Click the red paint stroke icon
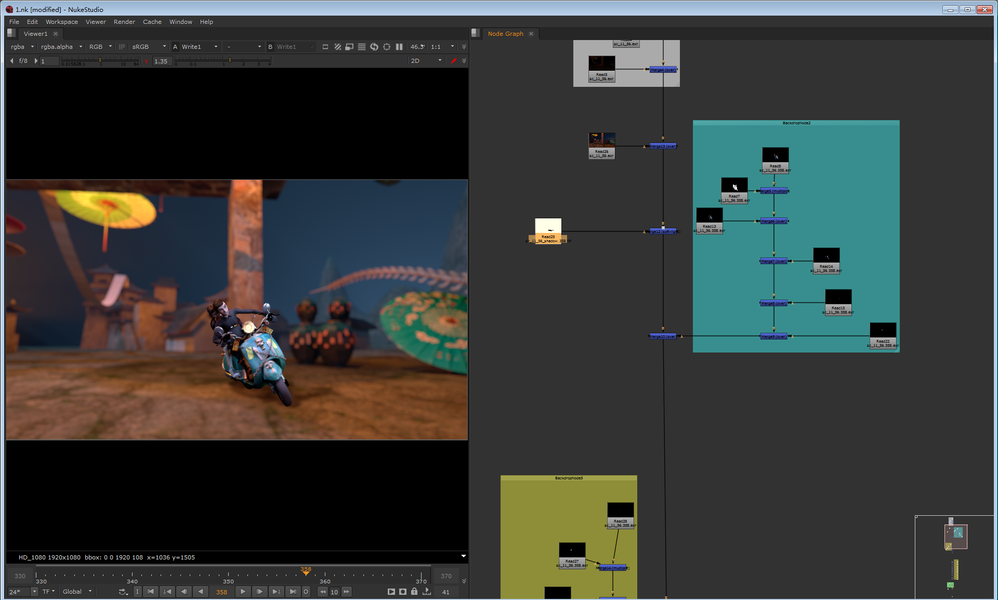The image size is (998, 600). (x=454, y=60)
